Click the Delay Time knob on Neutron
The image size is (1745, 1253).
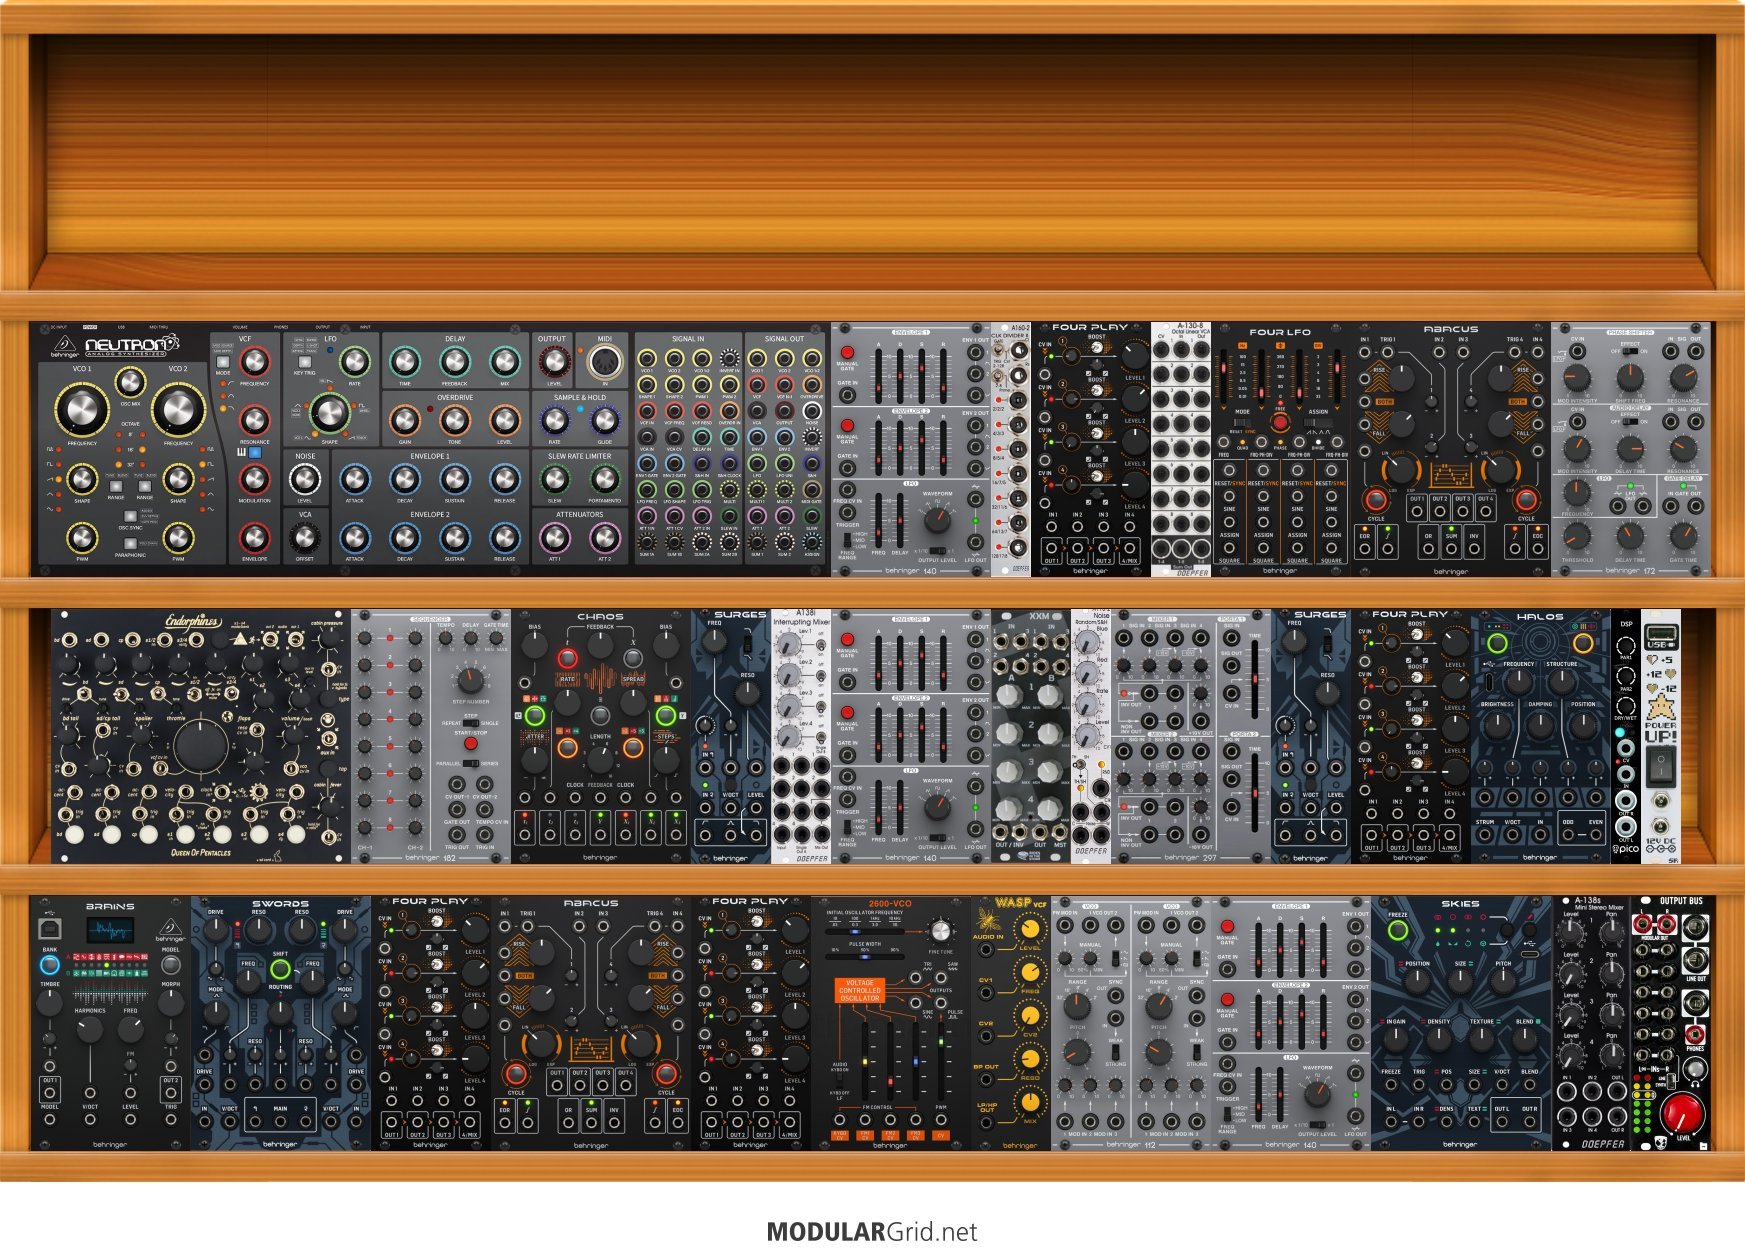pos(405,361)
